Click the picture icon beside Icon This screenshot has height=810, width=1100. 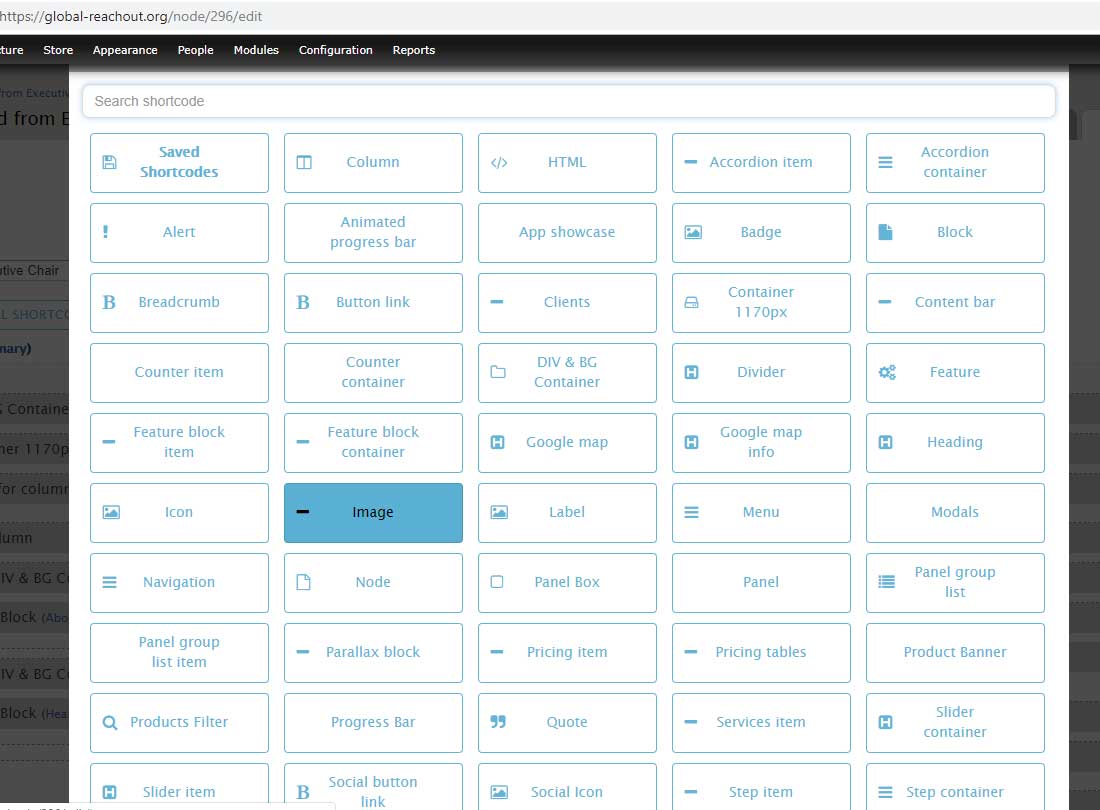(111, 512)
